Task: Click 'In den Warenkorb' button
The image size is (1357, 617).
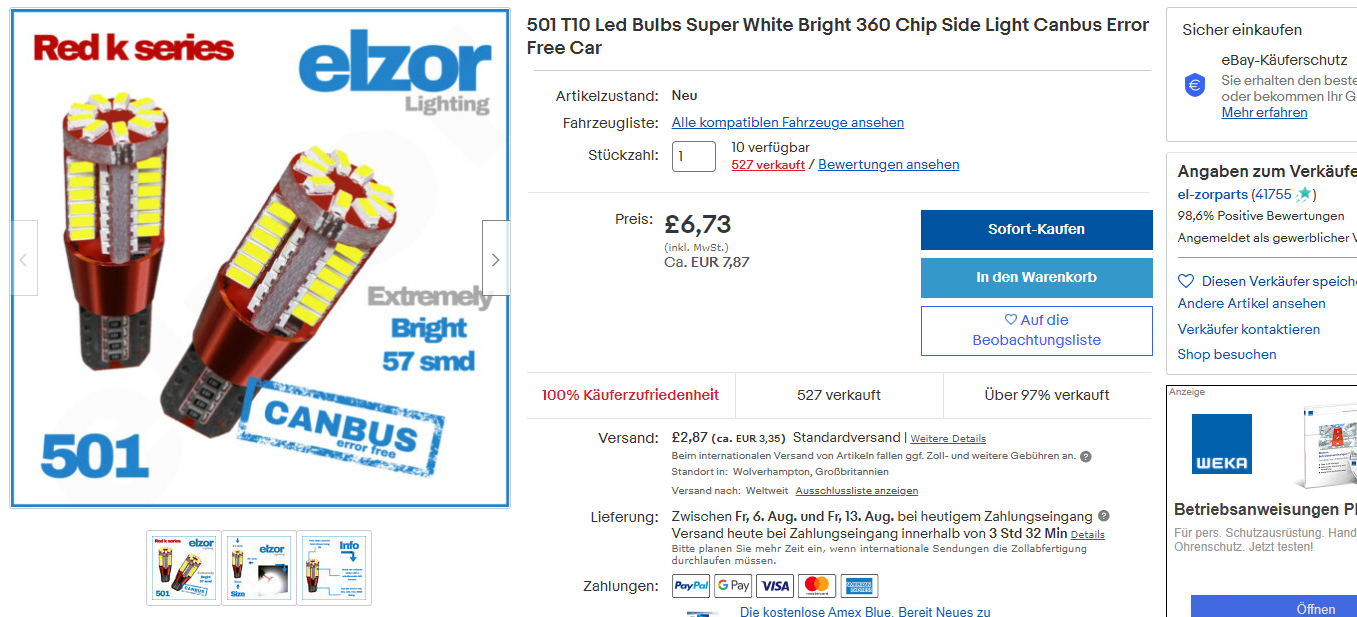Action: 1036,277
